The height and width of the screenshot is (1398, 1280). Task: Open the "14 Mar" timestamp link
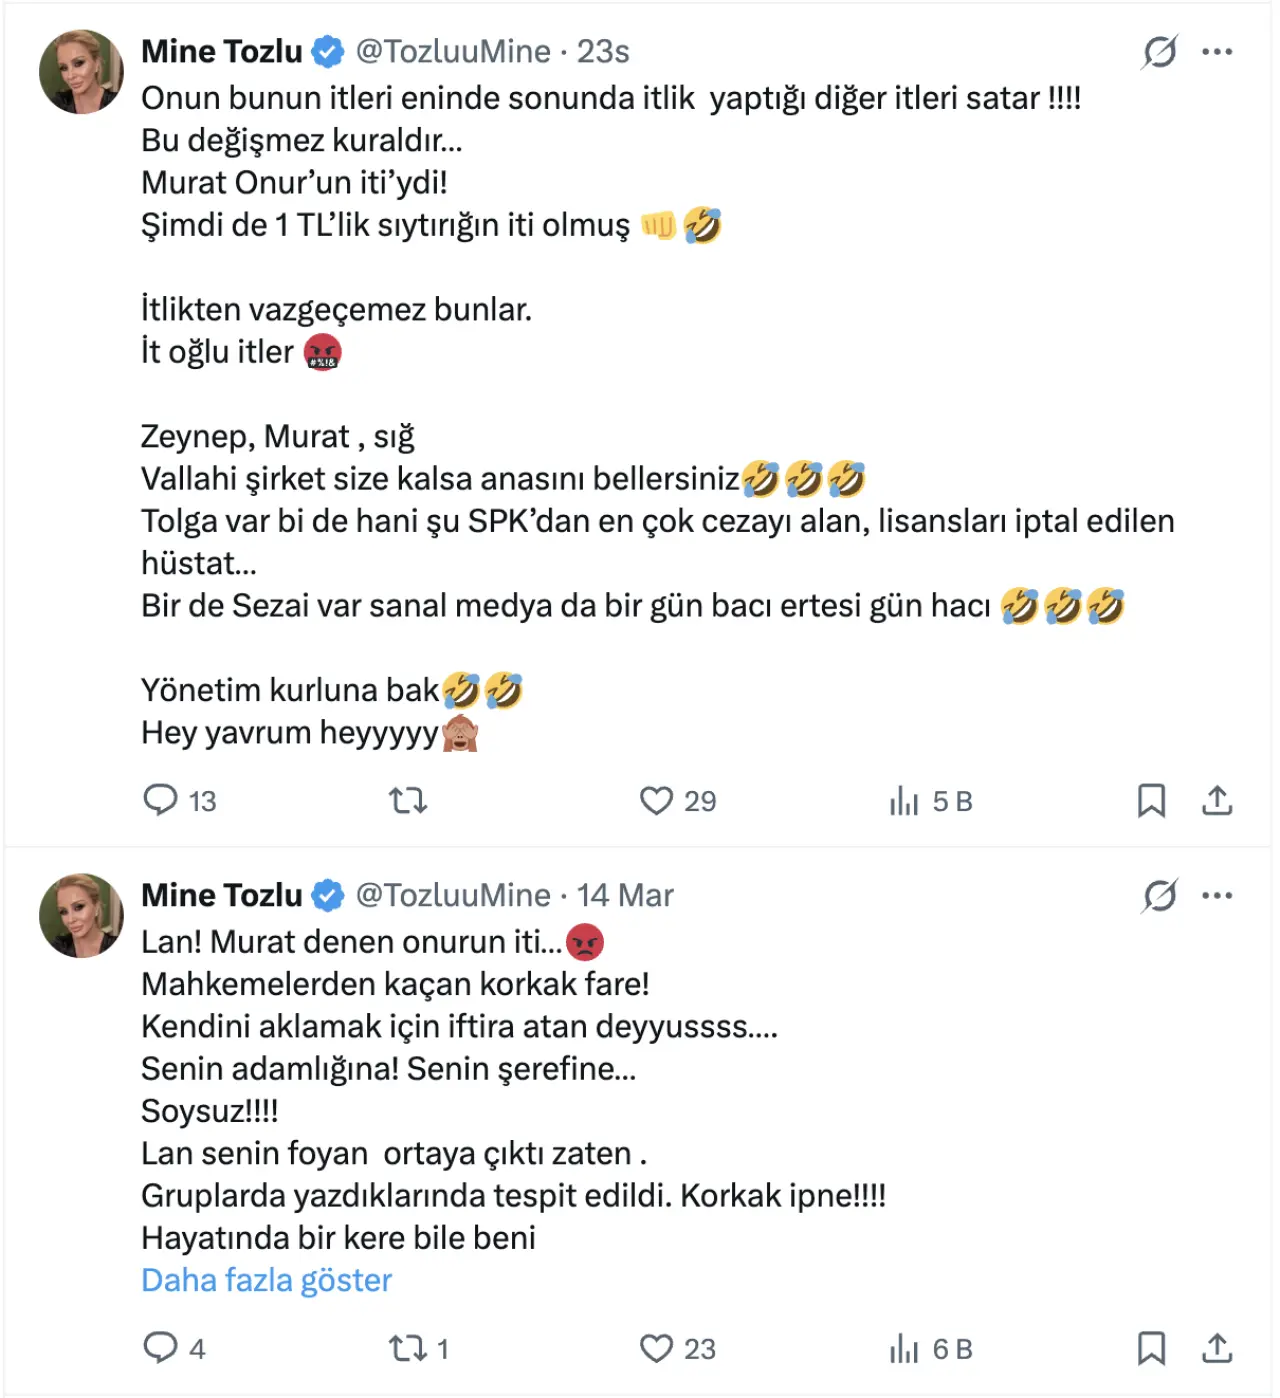pos(625,895)
